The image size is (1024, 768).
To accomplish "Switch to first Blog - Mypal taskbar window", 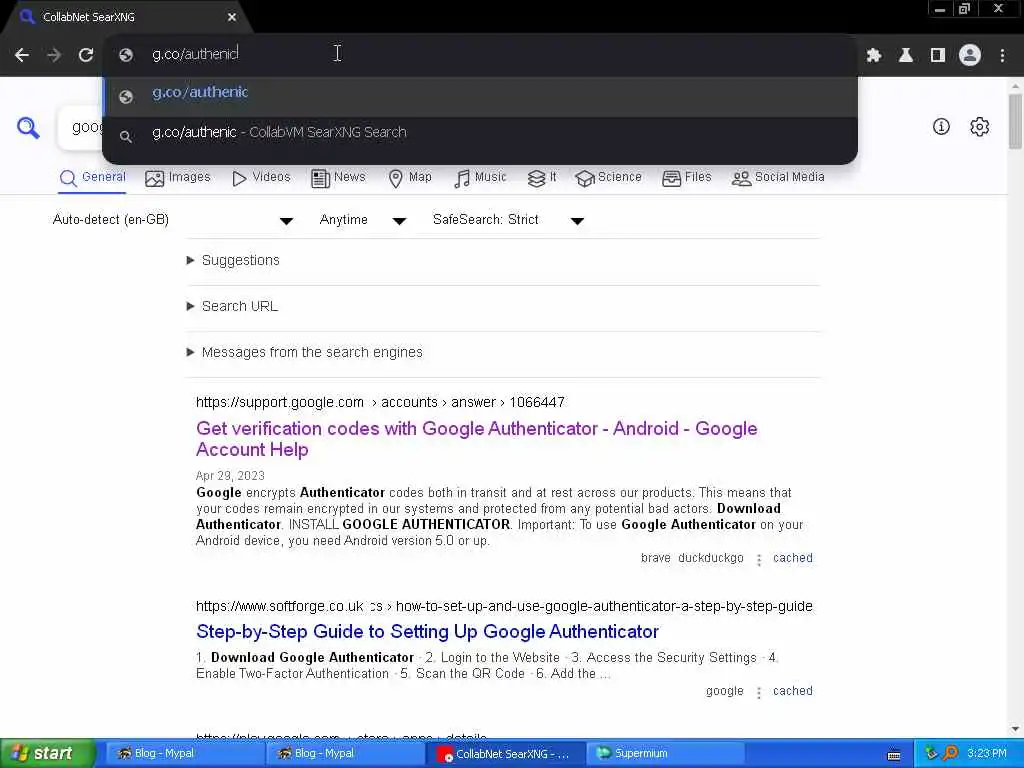I will click(x=184, y=754).
